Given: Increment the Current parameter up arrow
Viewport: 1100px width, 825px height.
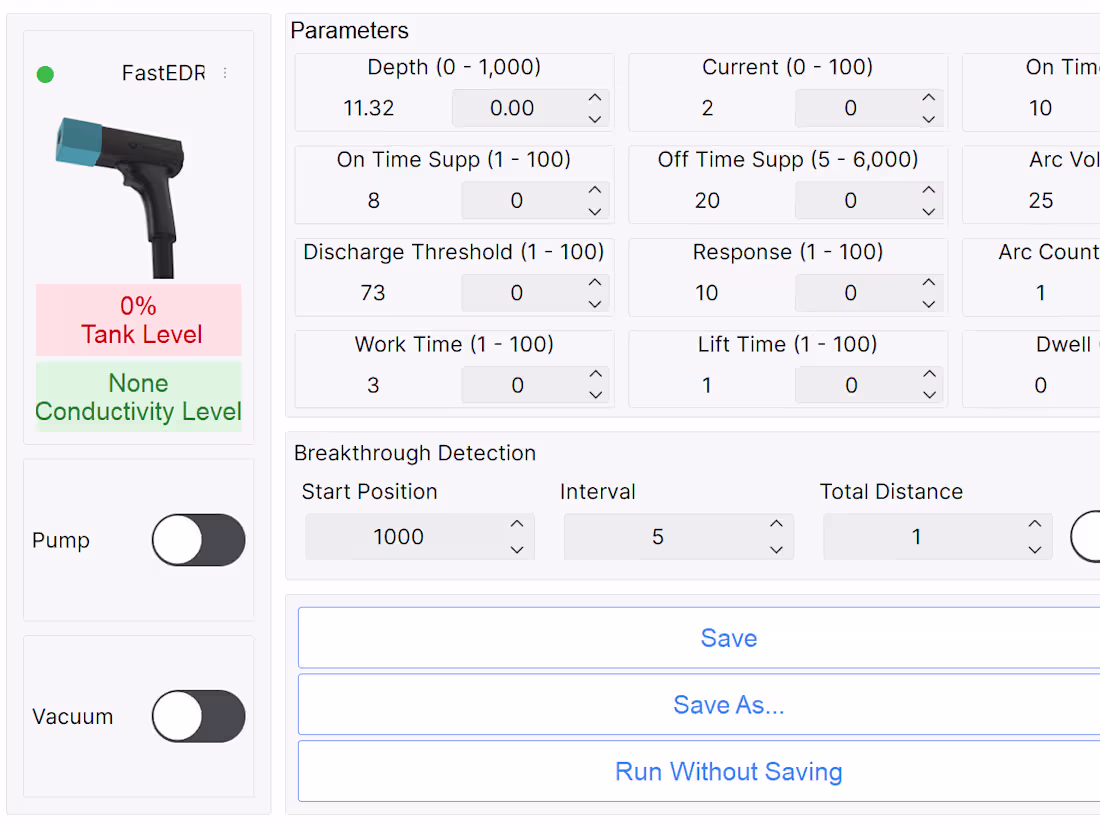Looking at the screenshot, I should [929, 98].
